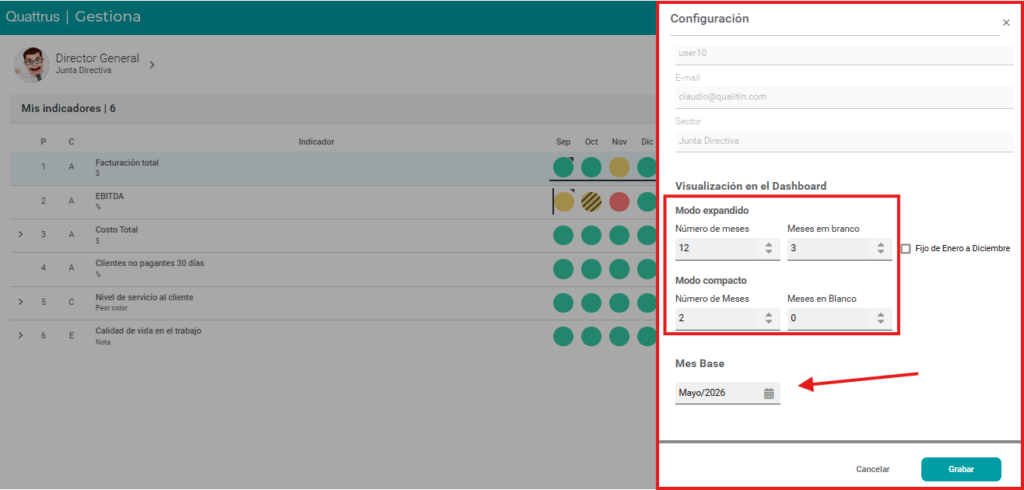Screen dimensions: 1024x490
Task: Click the E-mail field claudio@qualitin.com
Action: [844, 97]
